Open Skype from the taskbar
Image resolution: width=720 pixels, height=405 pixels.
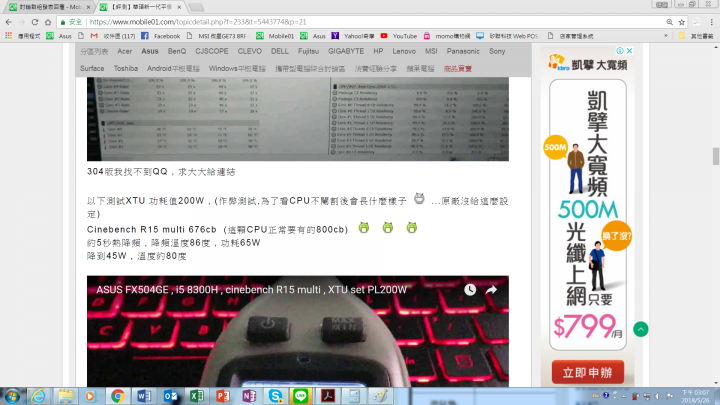[276, 396]
